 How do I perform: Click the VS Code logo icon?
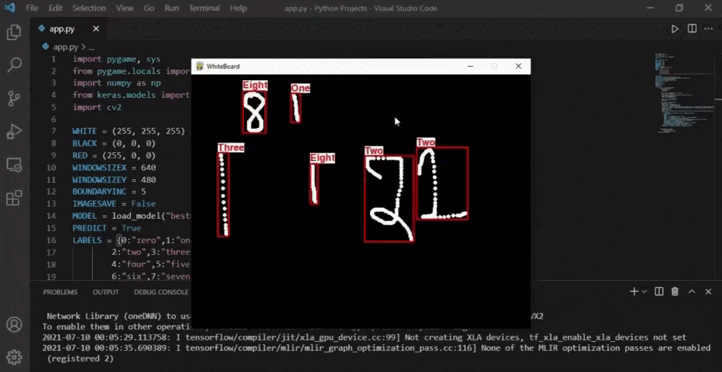tap(10, 8)
